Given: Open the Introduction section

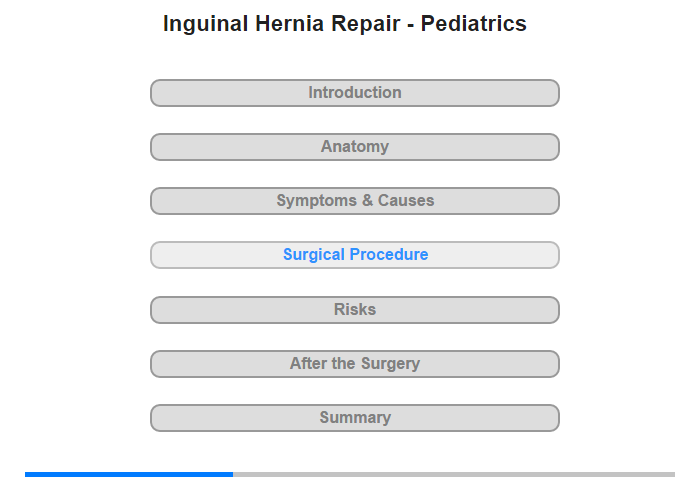Looking at the screenshot, I should 354,93.
